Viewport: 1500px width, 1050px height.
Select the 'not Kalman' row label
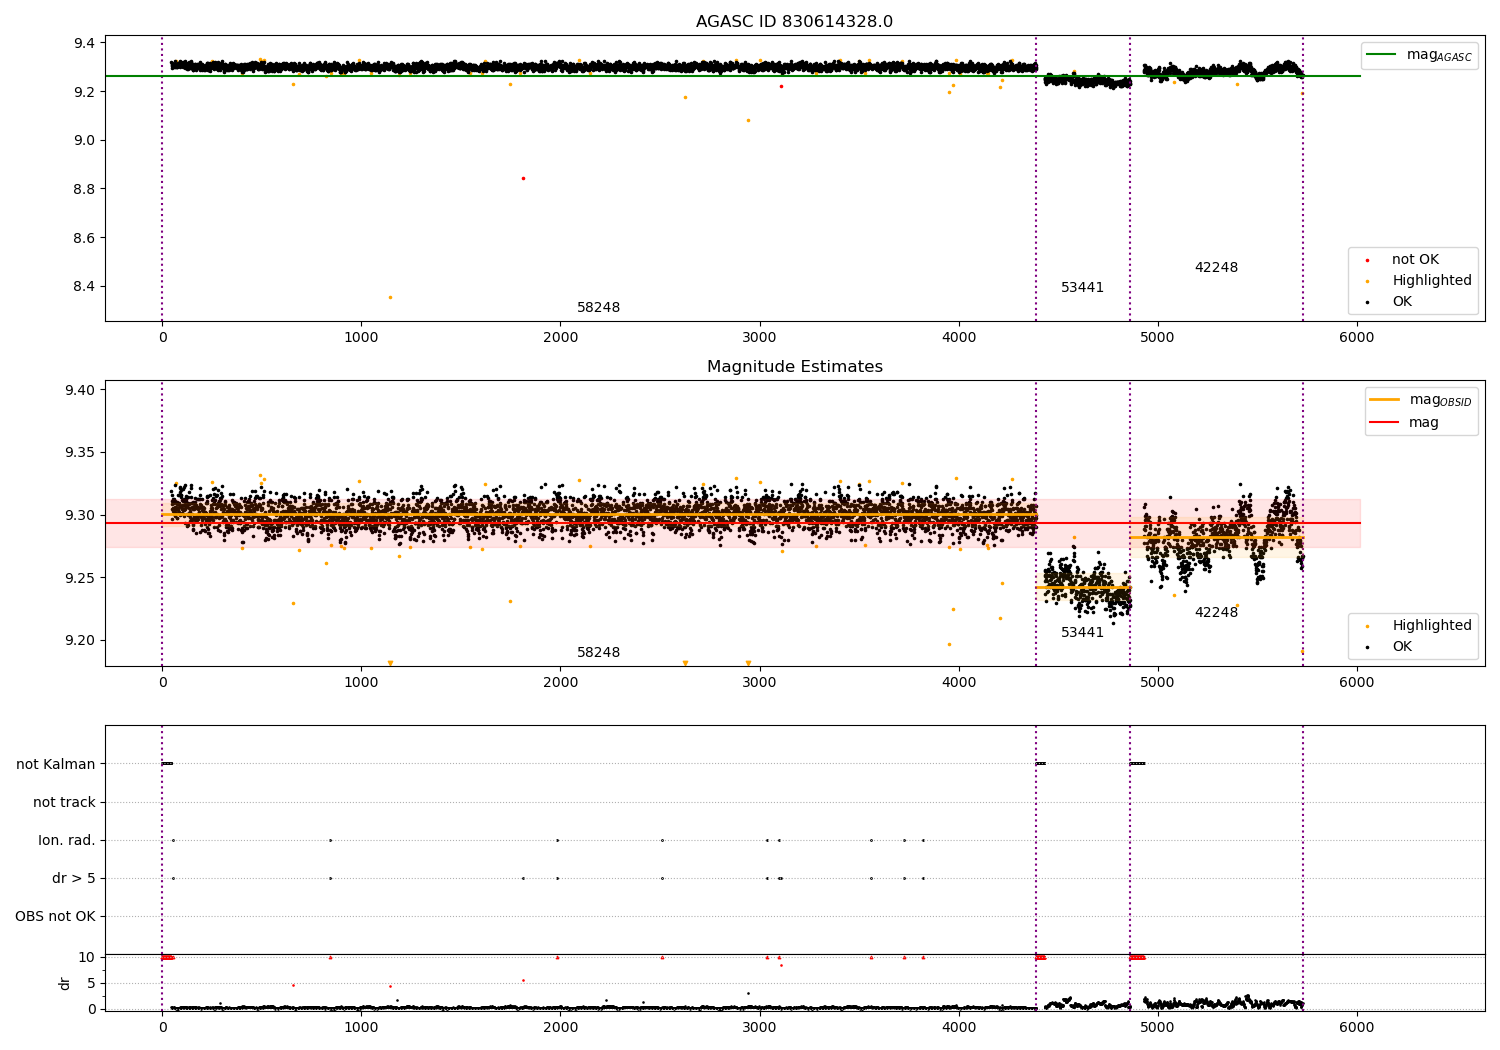click(x=56, y=765)
